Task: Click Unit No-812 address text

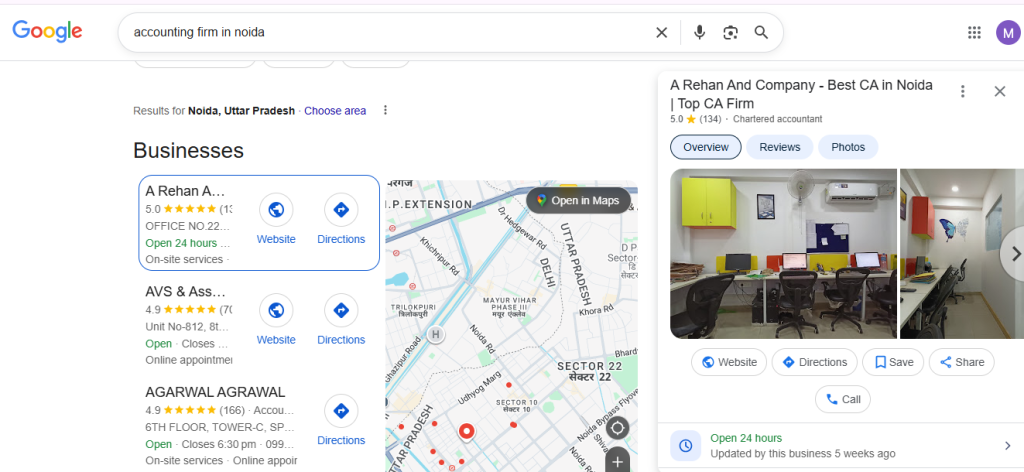Action: coord(187,326)
